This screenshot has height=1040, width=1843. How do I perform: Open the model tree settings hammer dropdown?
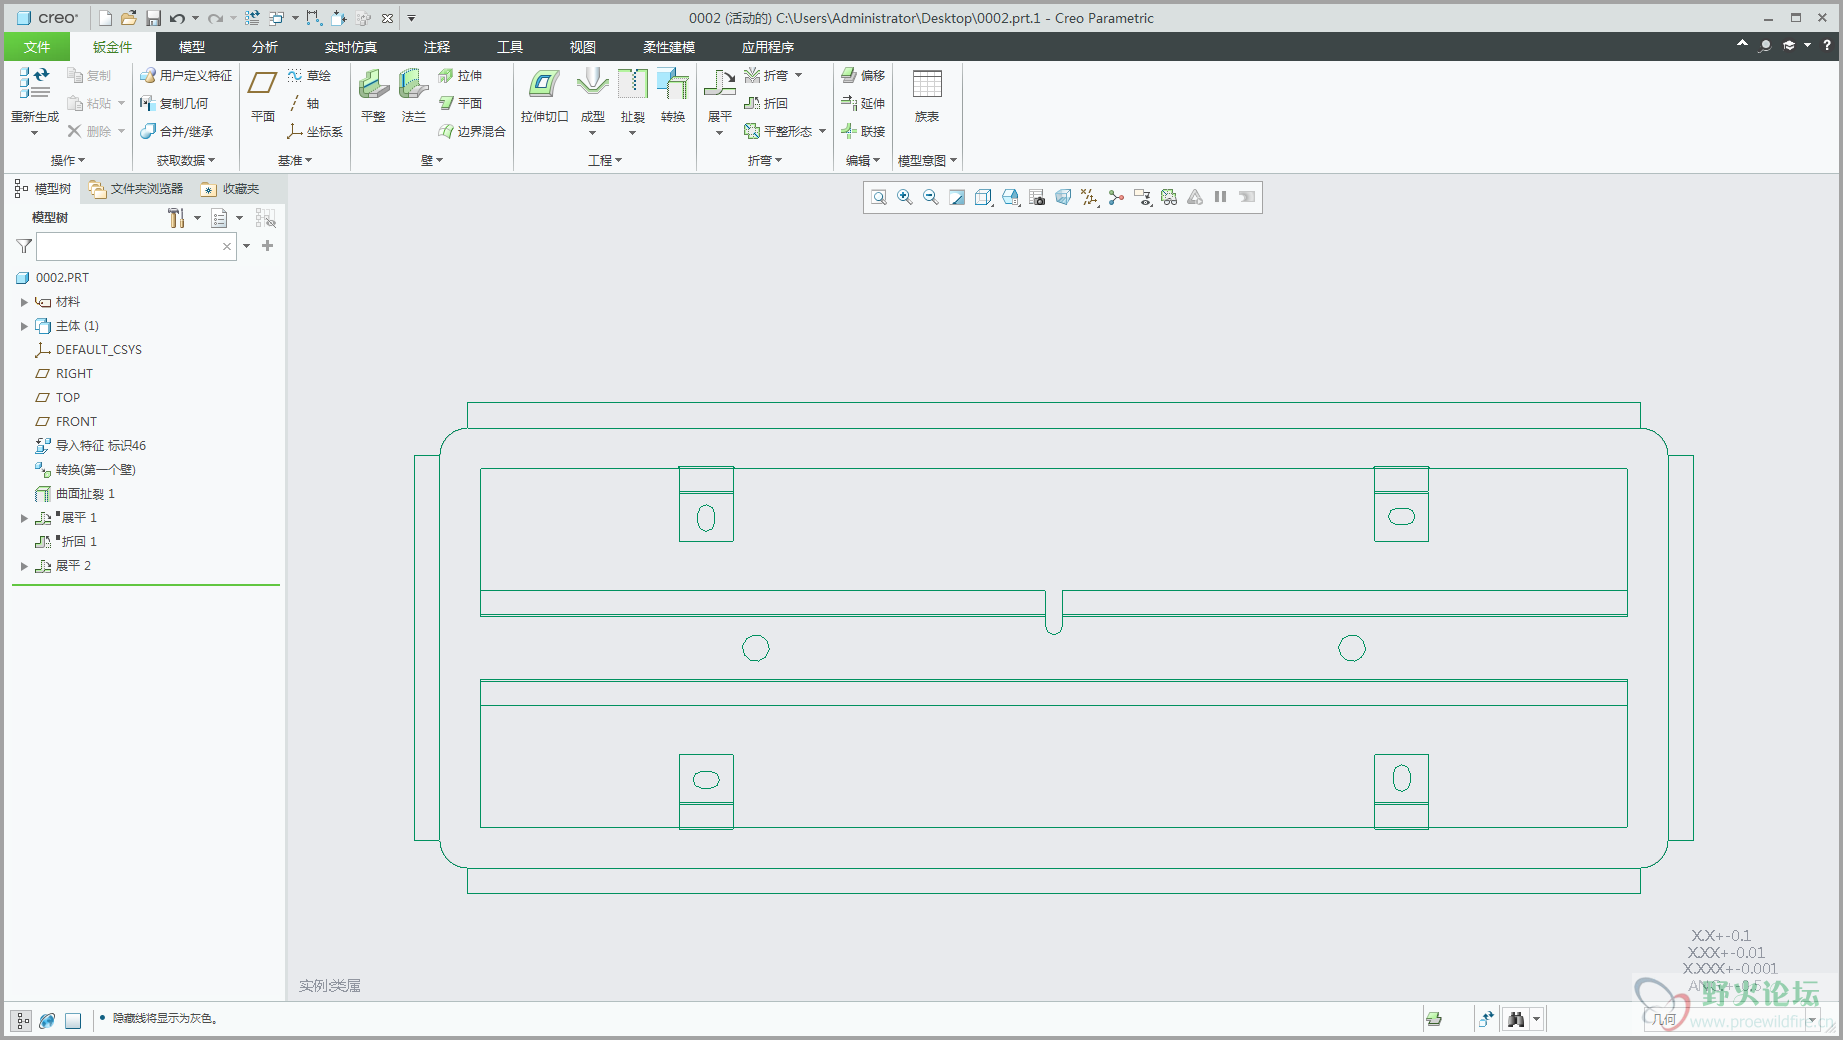(184, 218)
